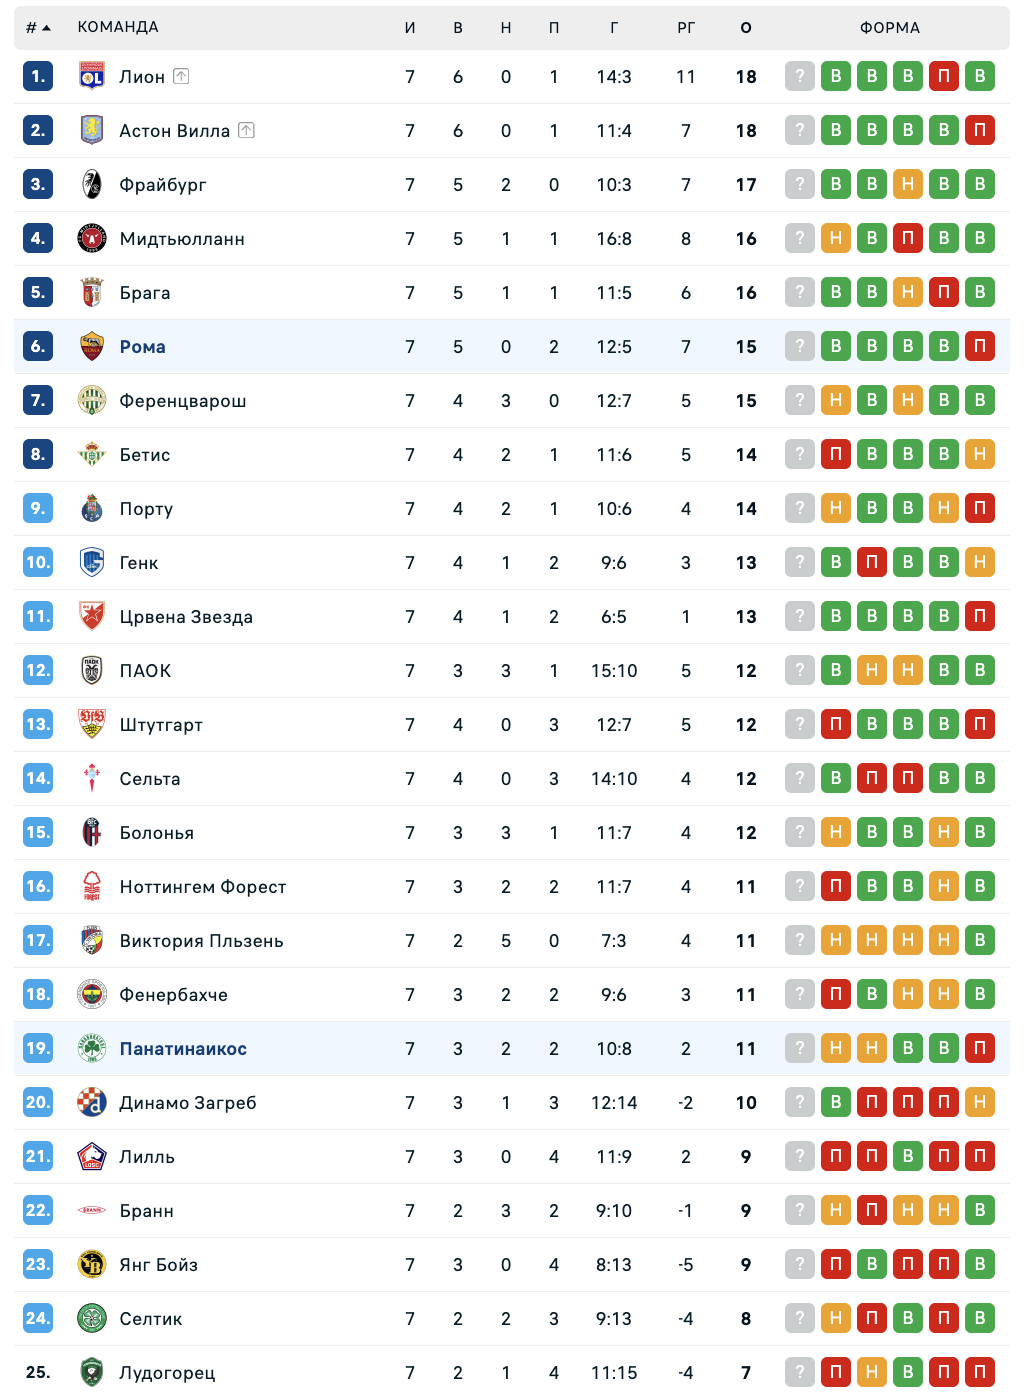
Task: Click the Aston Villa club crest
Action: 92,131
